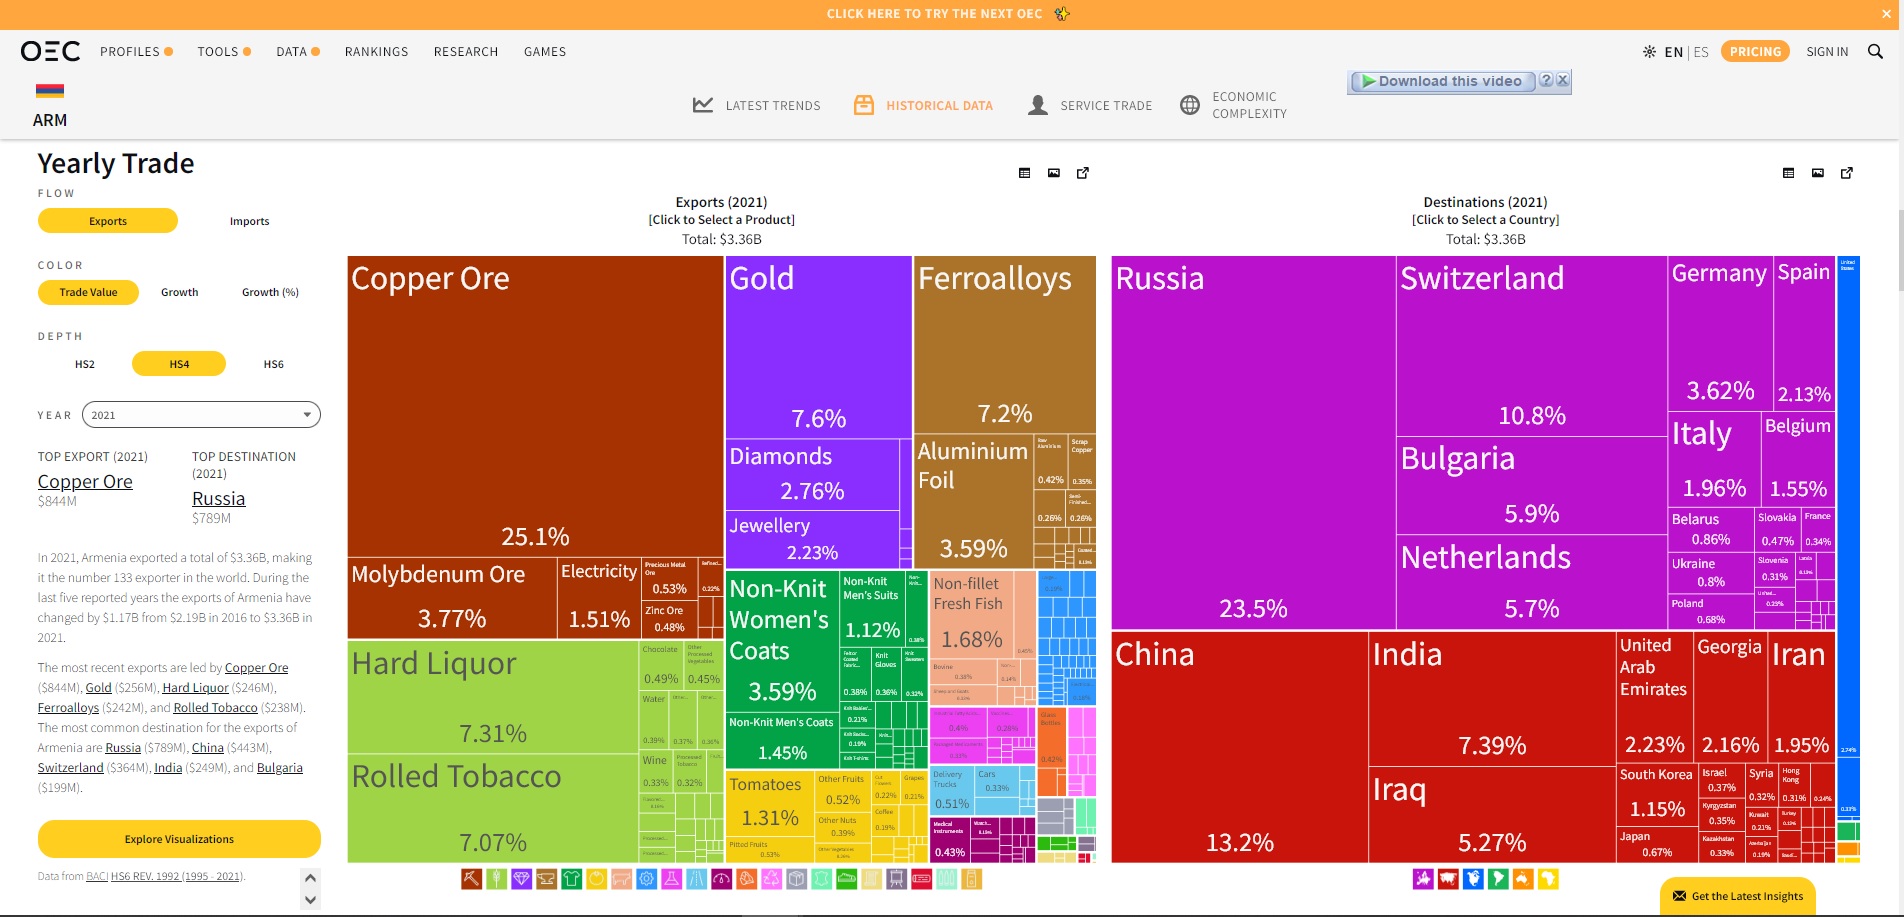Open Exports chart in new window

1082,173
